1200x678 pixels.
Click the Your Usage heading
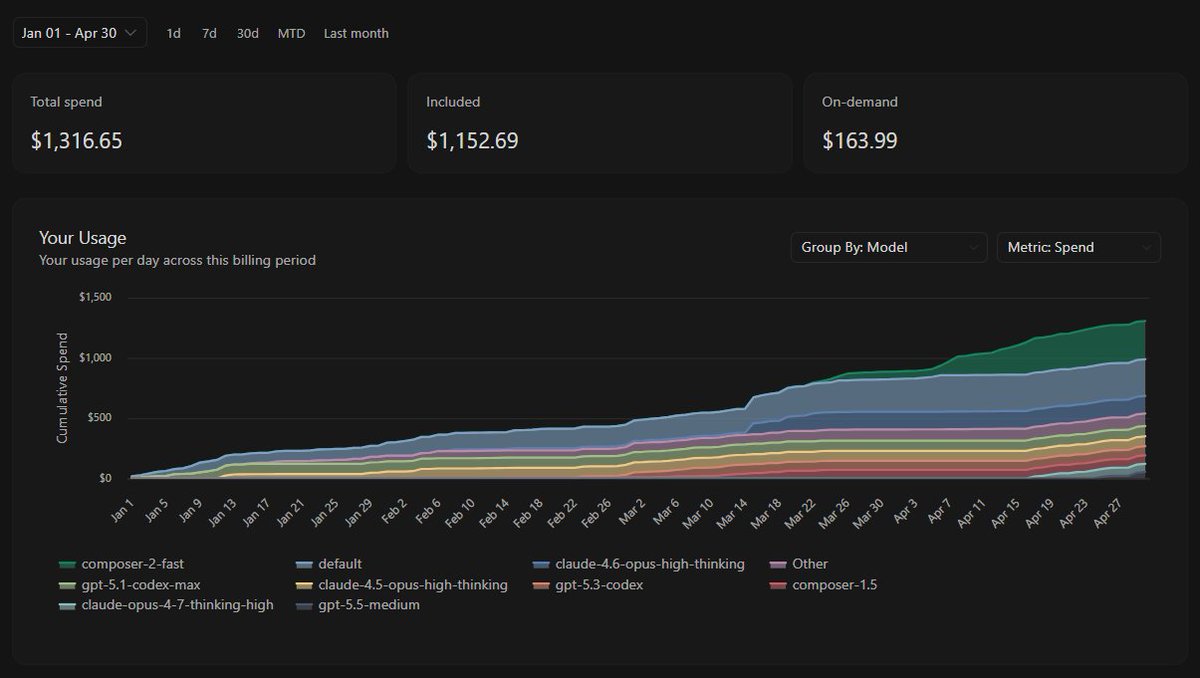coord(83,238)
